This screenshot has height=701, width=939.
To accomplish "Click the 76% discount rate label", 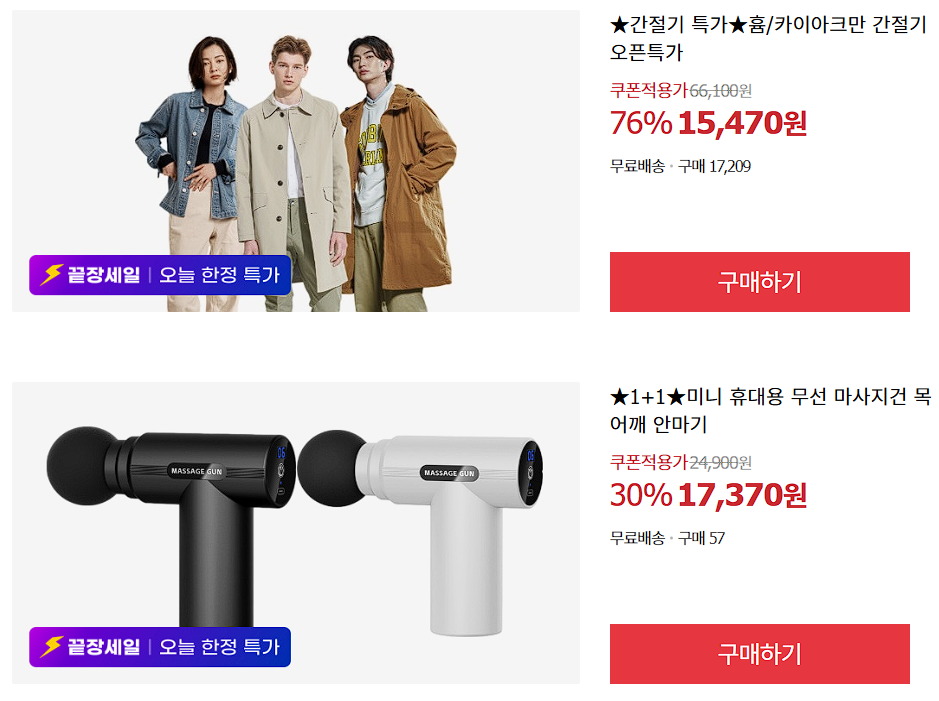I will pyautogui.click(x=641, y=123).
